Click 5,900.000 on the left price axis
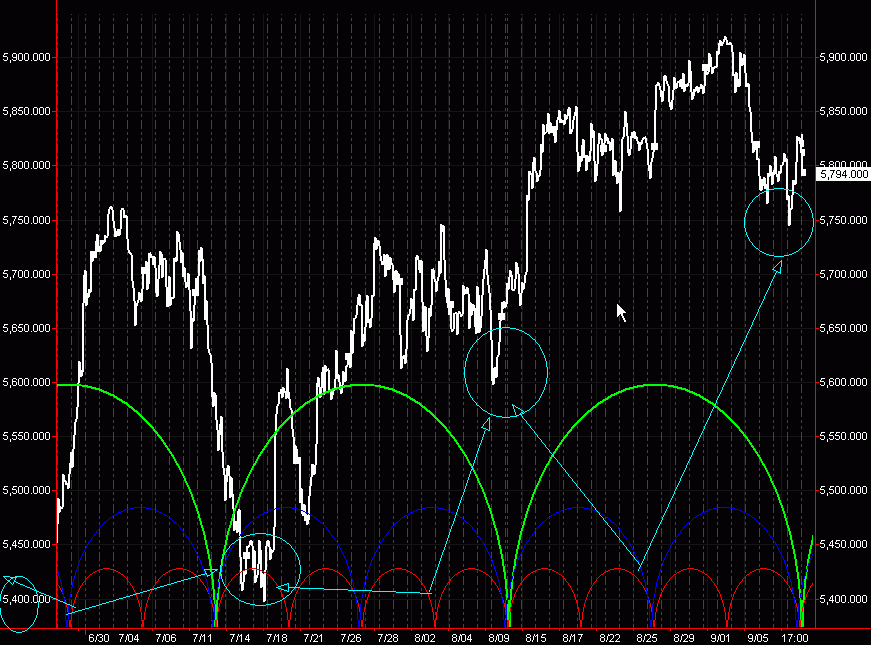 click(27, 57)
